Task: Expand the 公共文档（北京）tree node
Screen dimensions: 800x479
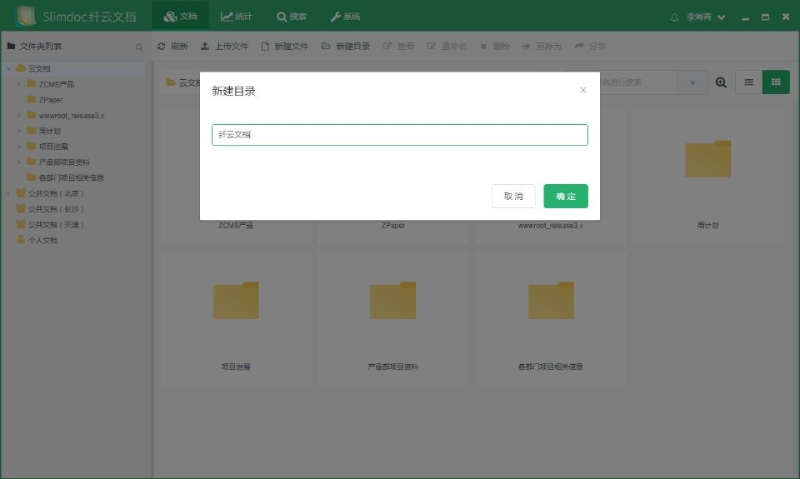Action: click(x=8, y=193)
